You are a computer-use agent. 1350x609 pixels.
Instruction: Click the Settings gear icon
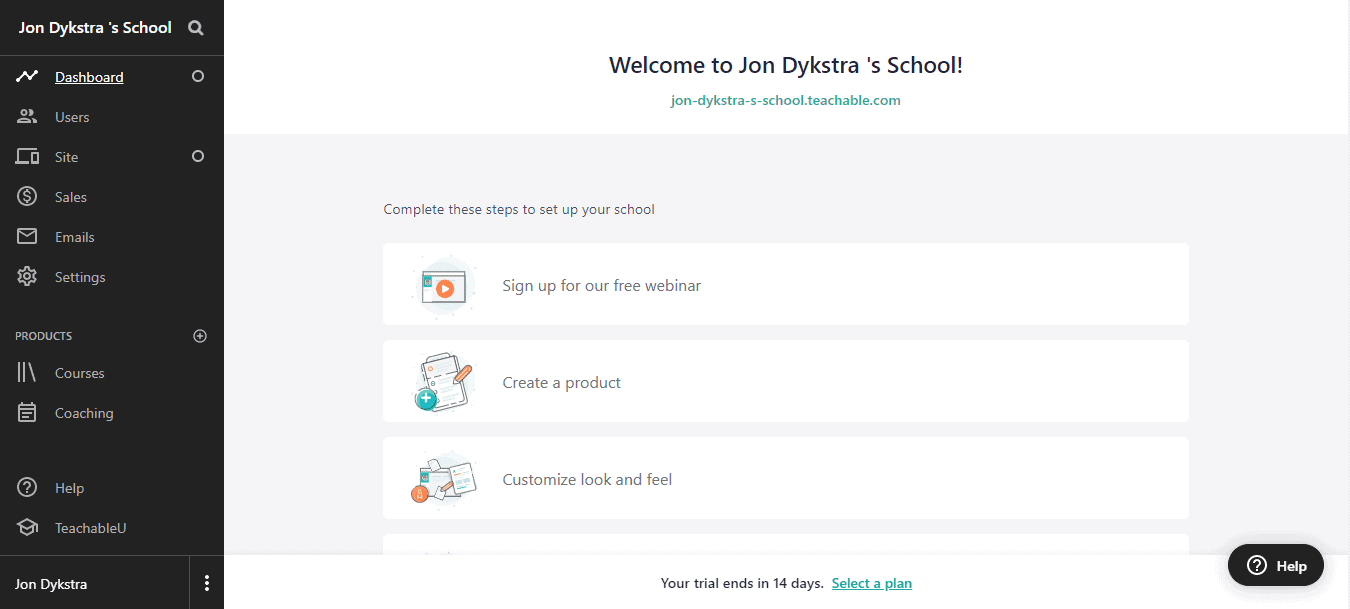click(x=27, y=277)
